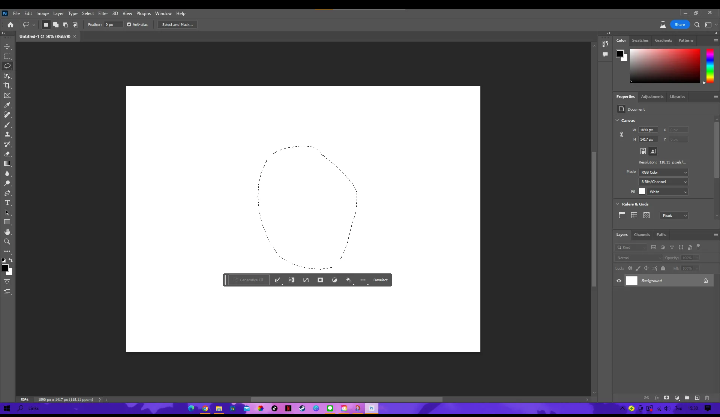This screenshot has height=417, width=720.
Task: Click the Feather value input field
Action: [113, 25]
